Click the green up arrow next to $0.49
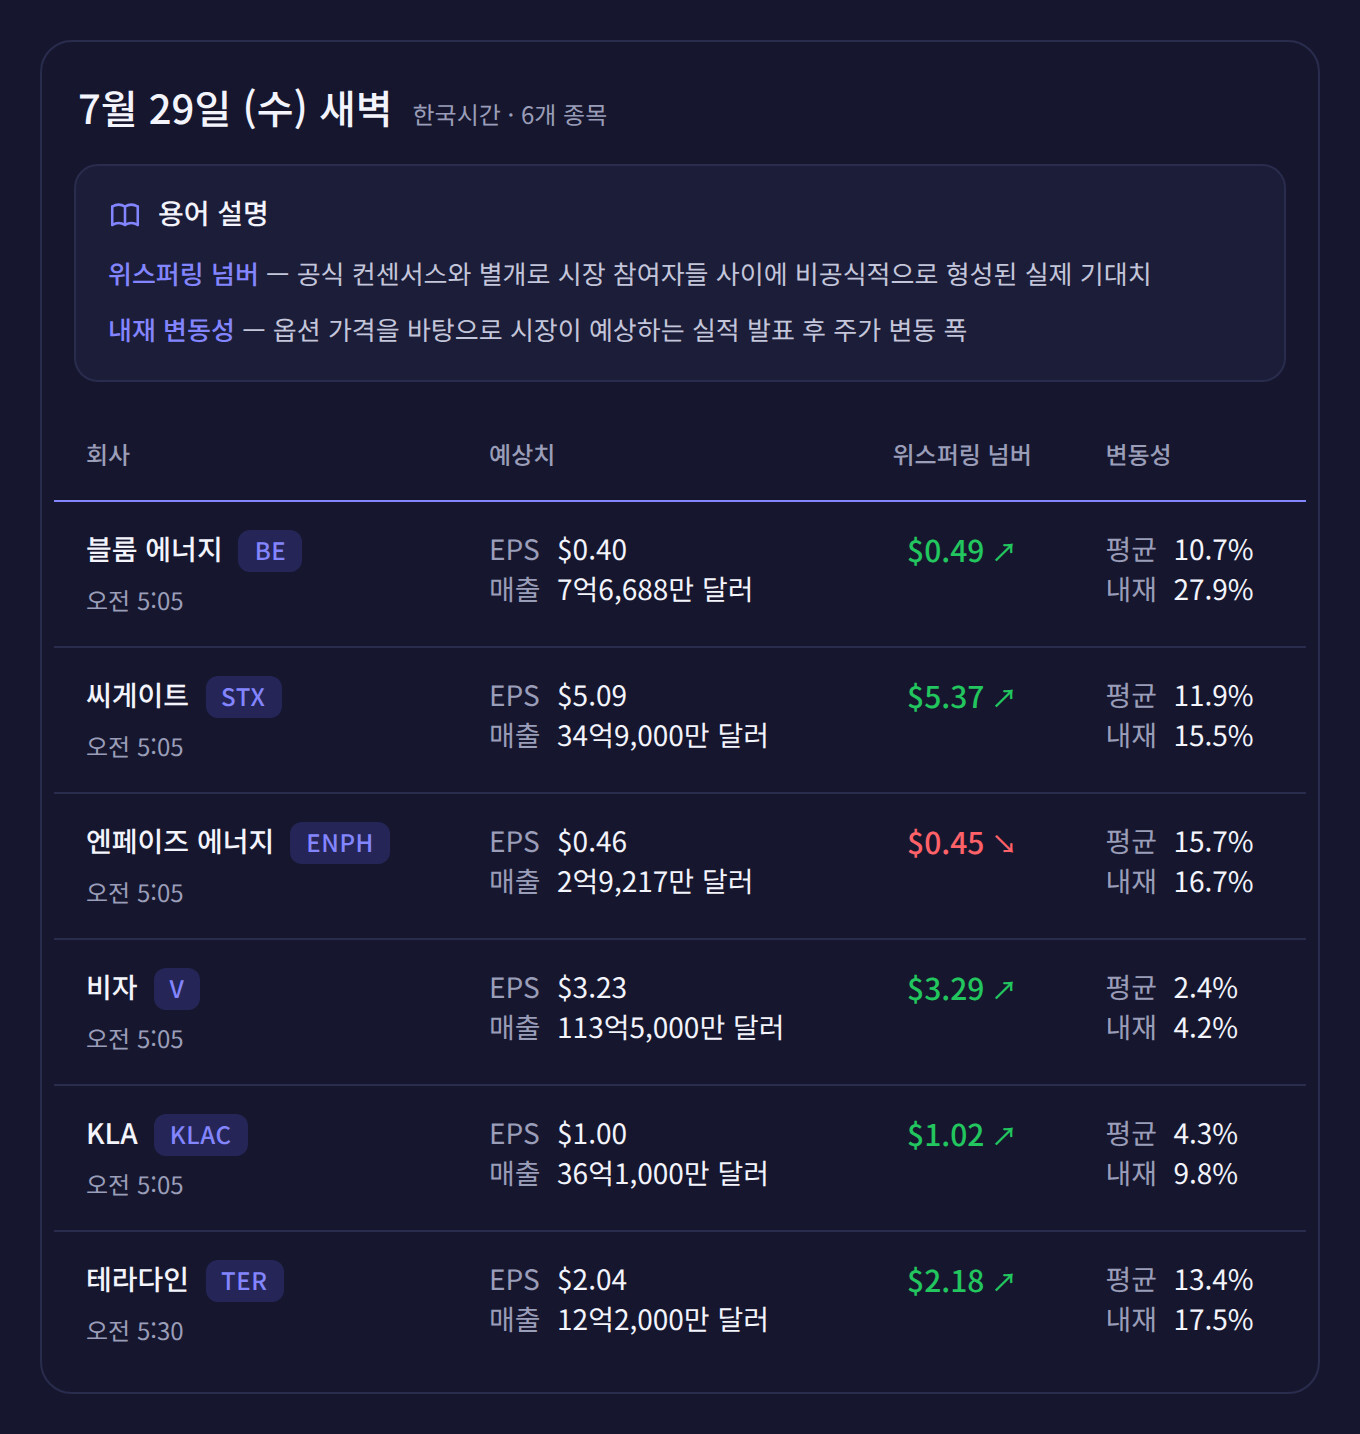 [1004, 551]
